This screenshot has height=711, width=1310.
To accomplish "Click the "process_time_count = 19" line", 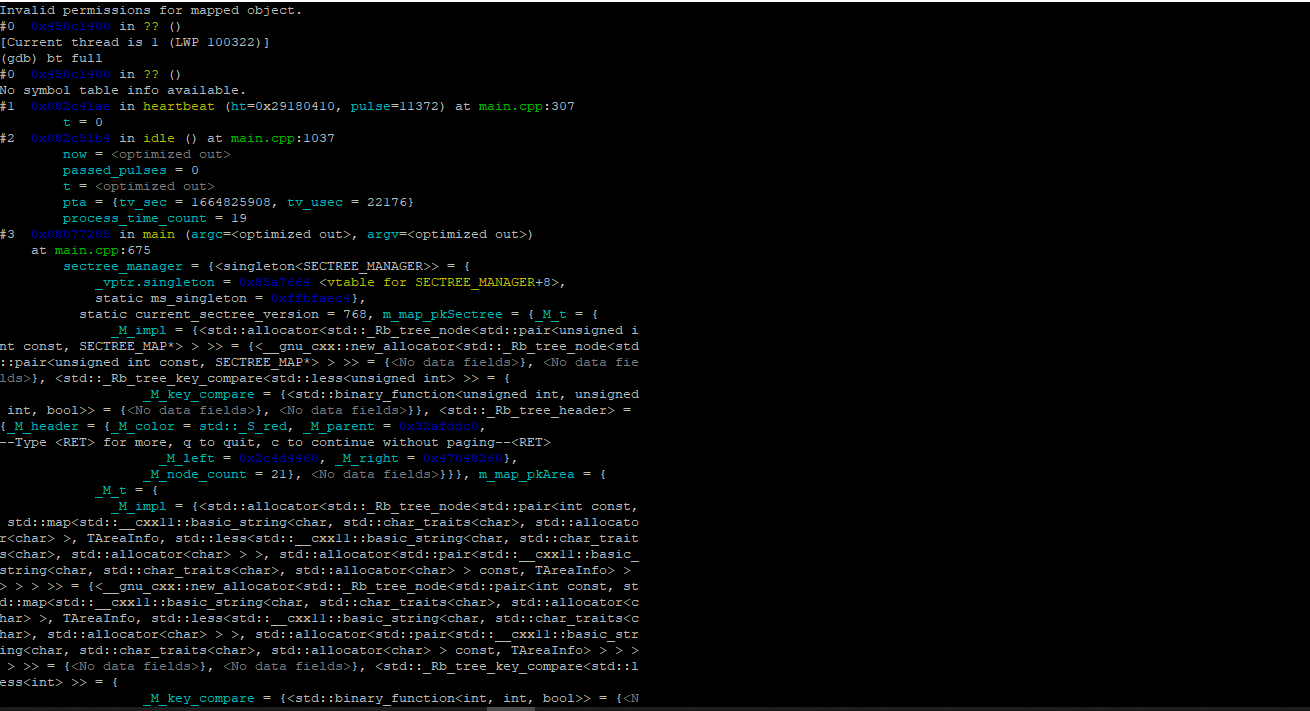I will (x=155, y=218).
